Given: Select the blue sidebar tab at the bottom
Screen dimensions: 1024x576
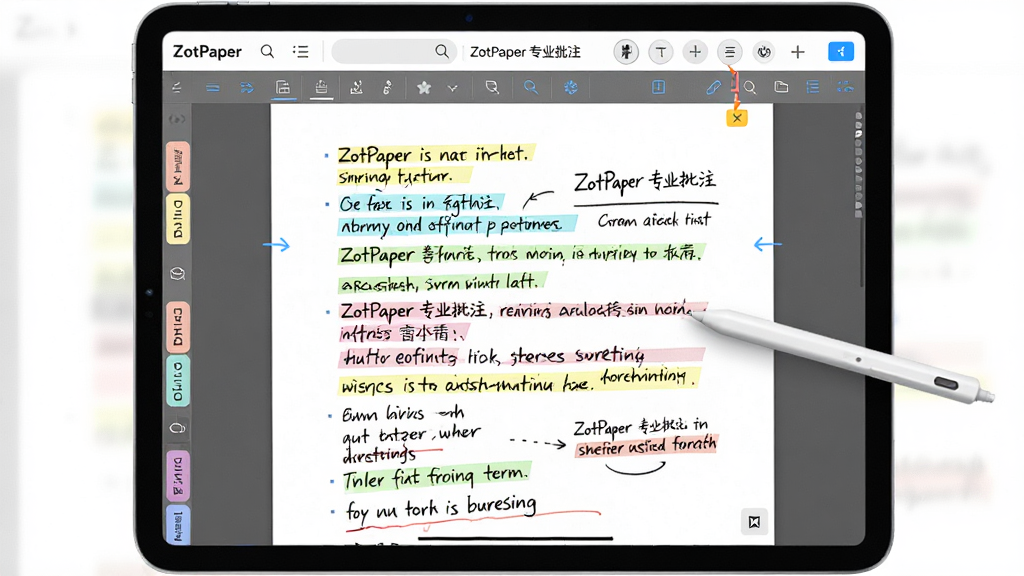Looking at the screenshot, I should tap(178, 525).
